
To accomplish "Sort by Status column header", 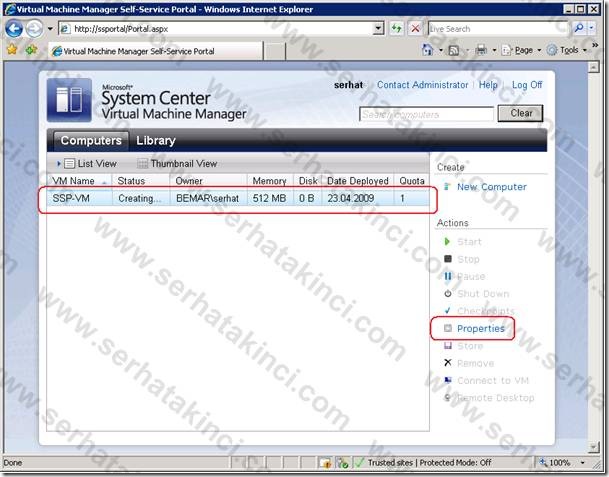I will 141,181.
